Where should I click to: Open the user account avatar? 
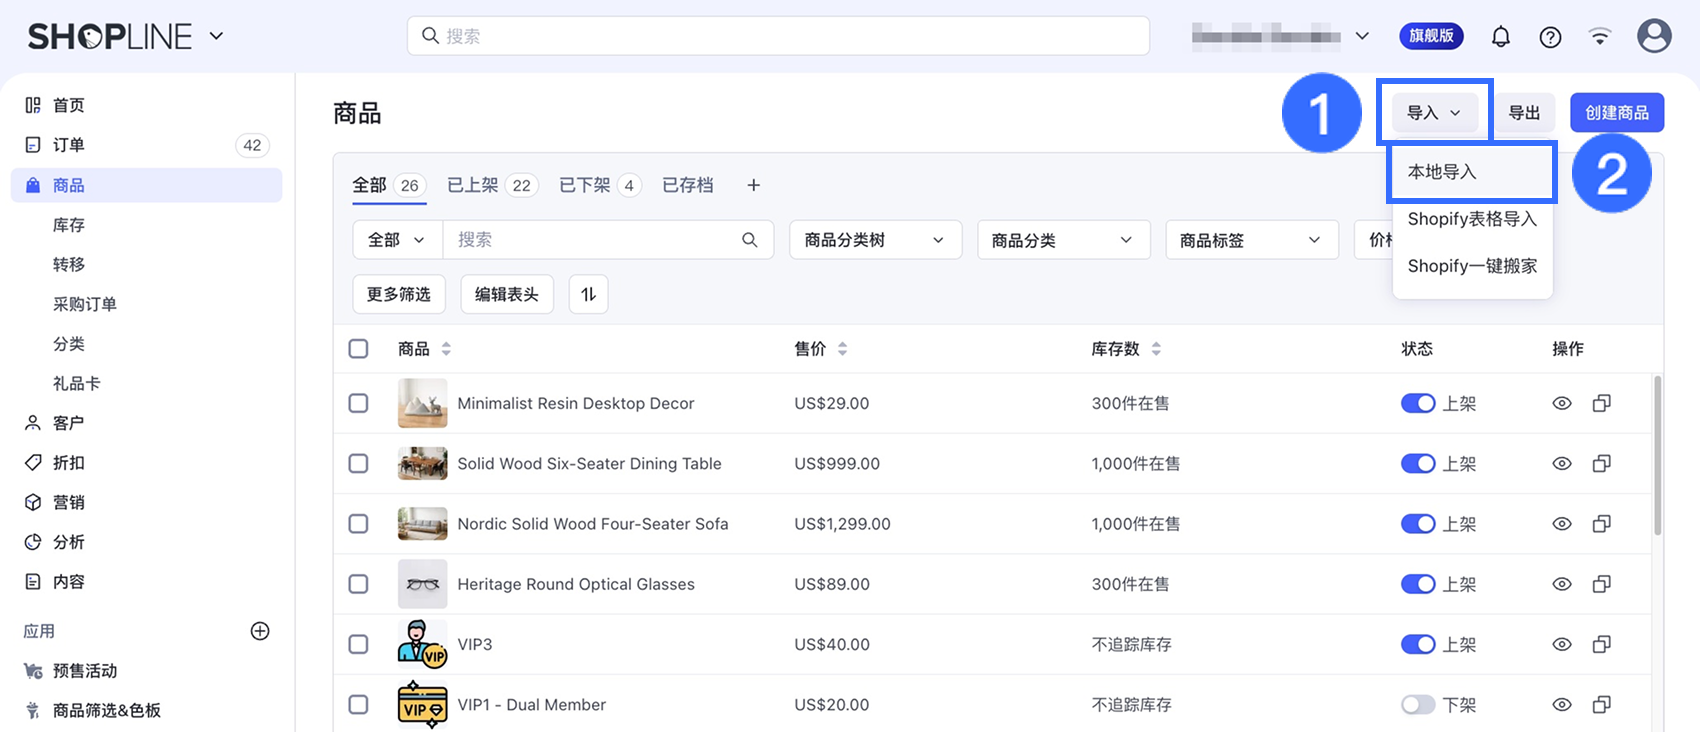point(1654,36)
